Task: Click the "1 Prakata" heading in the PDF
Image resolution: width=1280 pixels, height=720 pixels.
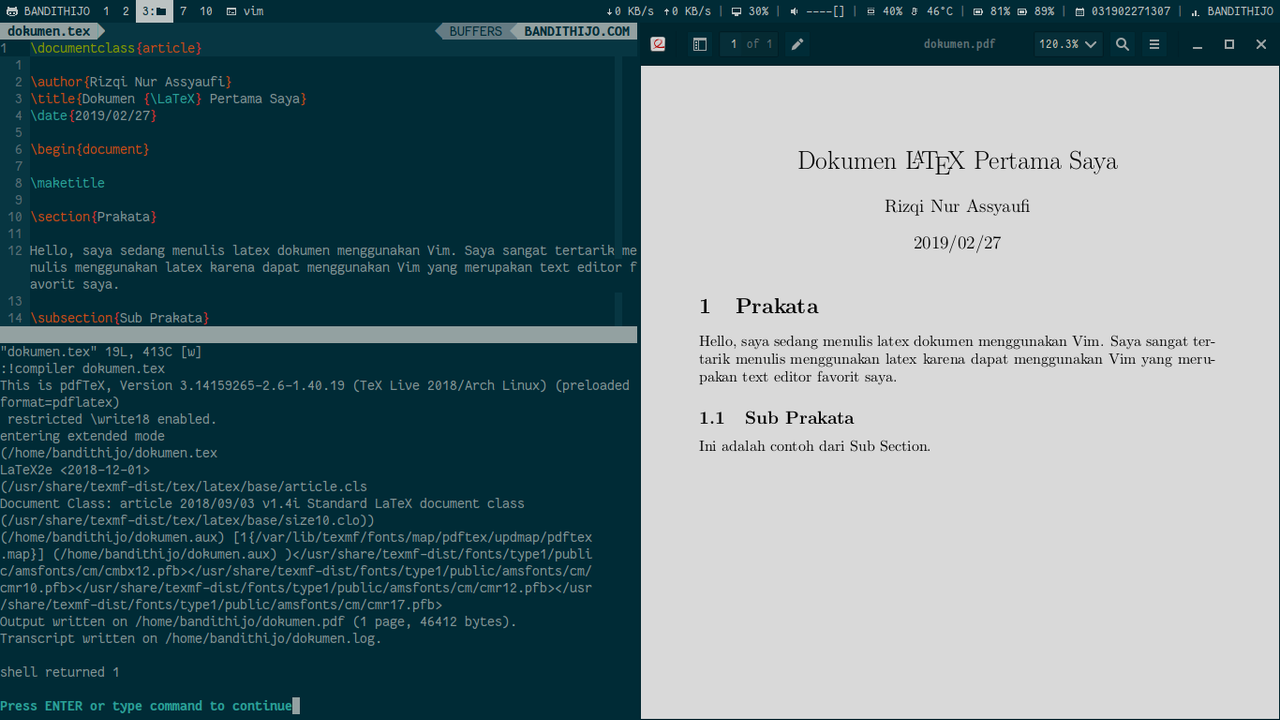Action: [x=759, y=306]
